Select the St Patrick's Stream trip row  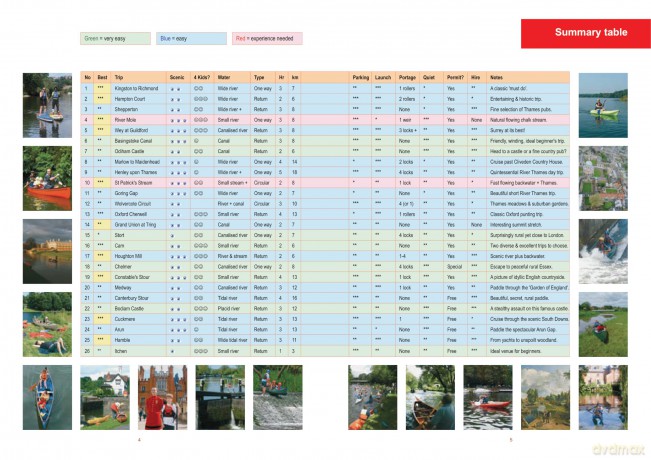(x=325, y=183)
